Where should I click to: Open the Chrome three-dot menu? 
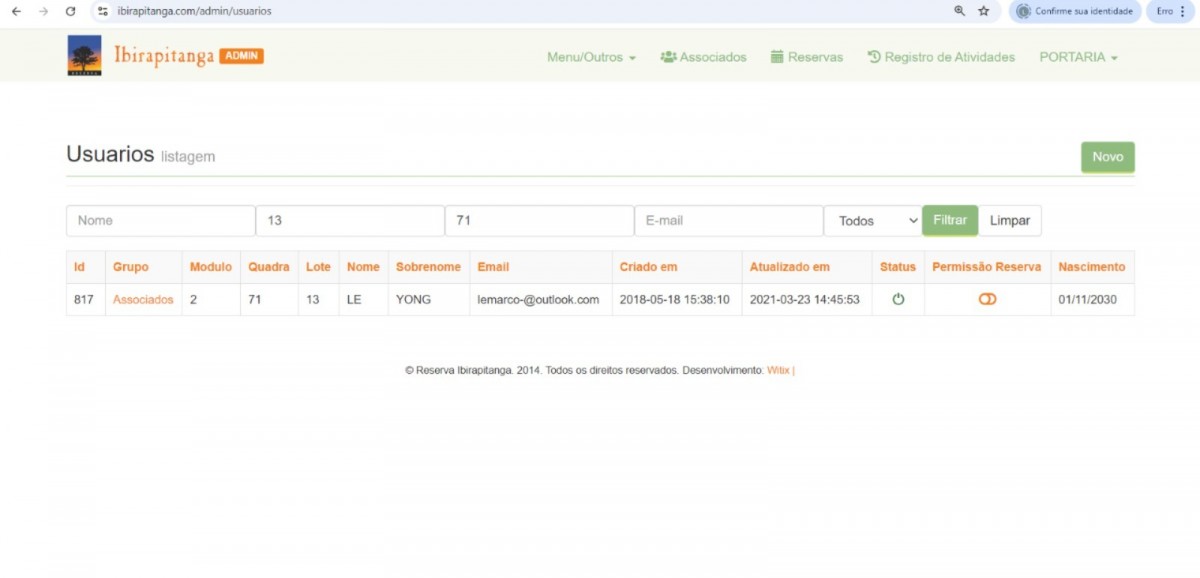tap(1182, 11)
